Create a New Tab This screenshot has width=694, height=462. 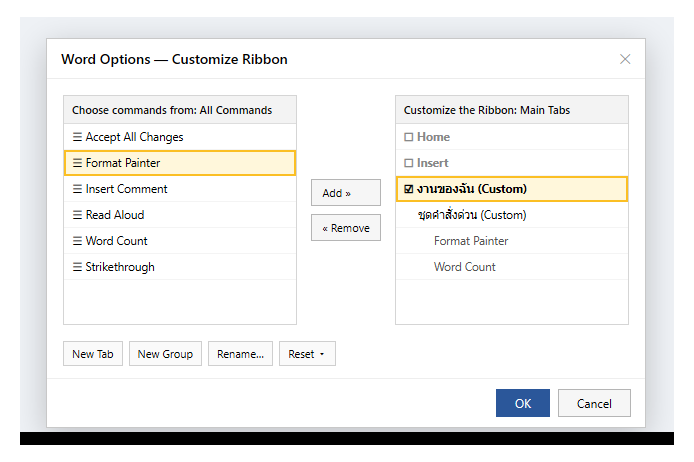click(93, 354)
